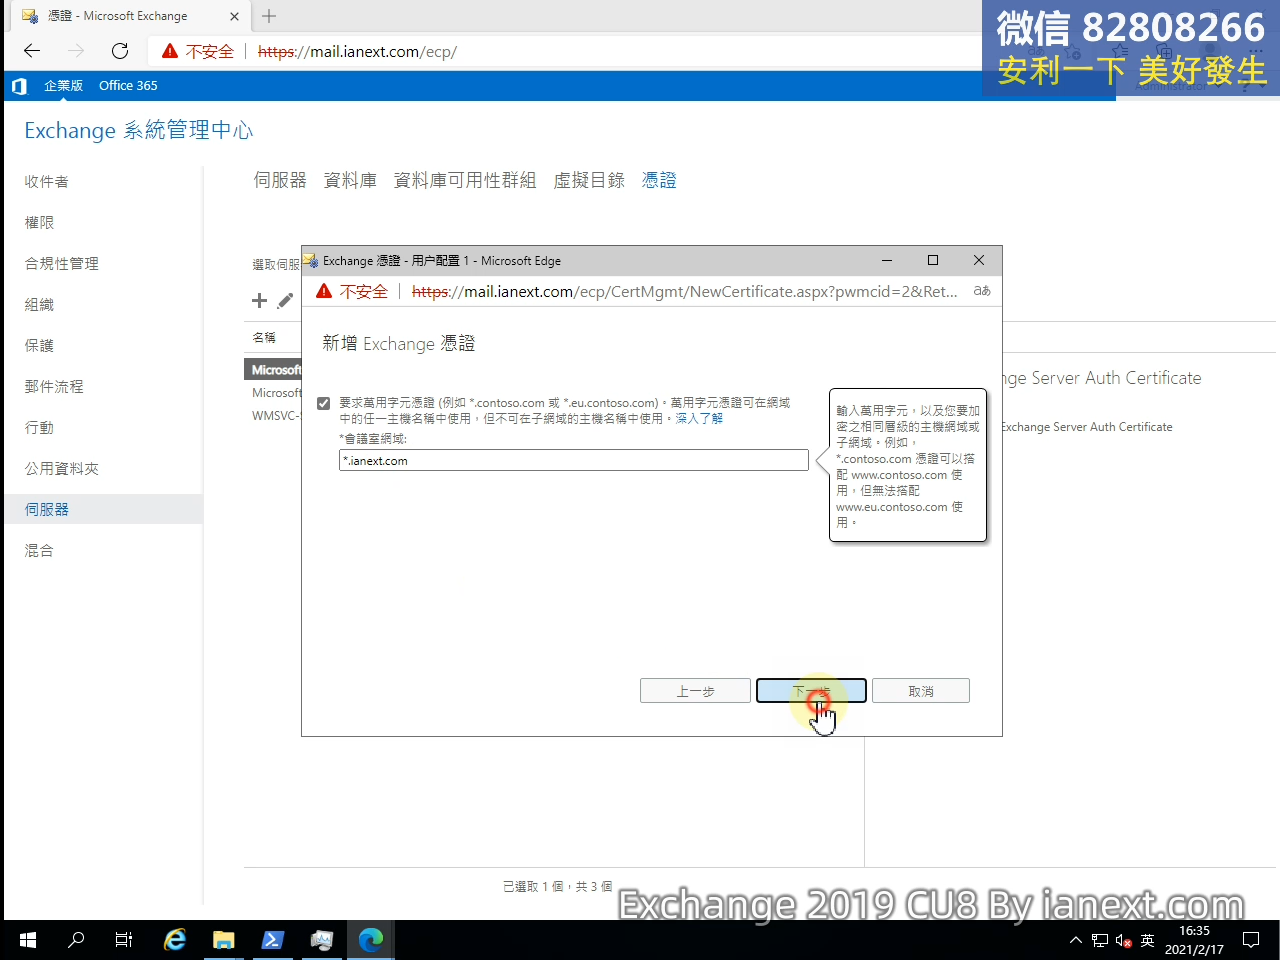Image resolution: width=1280 pixels, height=960 pixels.
Task: Click the 深入了解 learn more link
Action: tap(699, 418)
